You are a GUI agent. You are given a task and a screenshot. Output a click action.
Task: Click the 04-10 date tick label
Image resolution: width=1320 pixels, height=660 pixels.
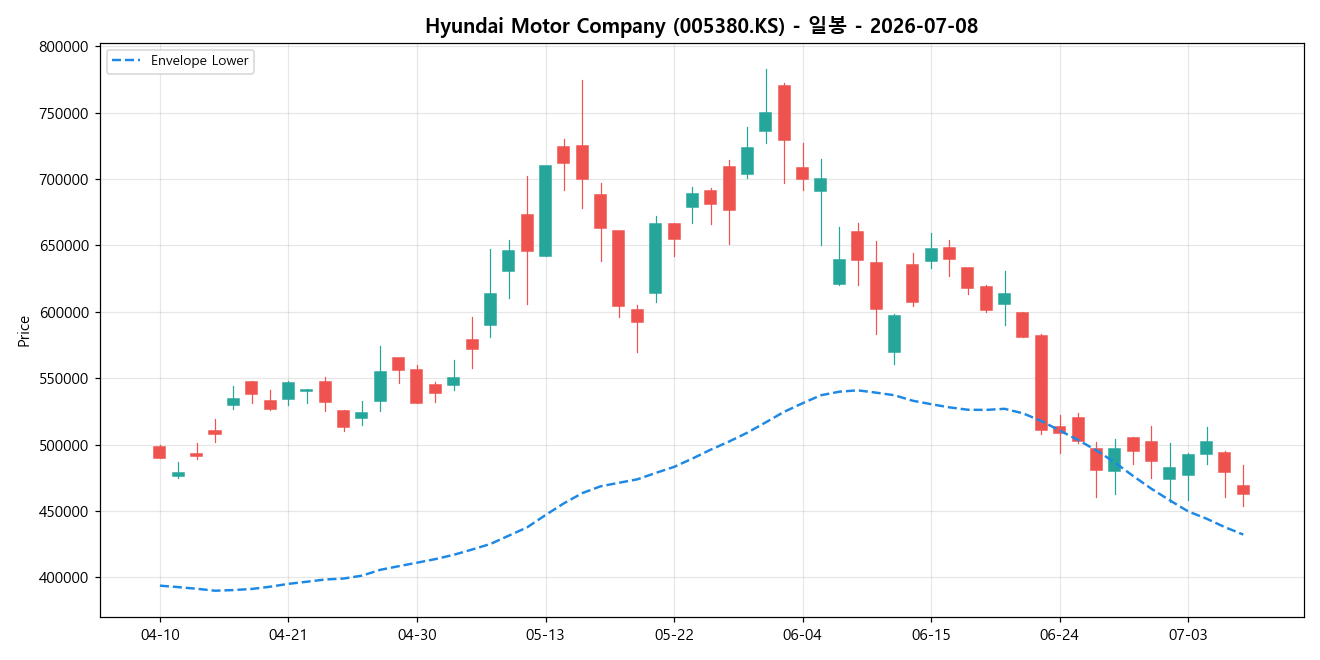(160, 635)
